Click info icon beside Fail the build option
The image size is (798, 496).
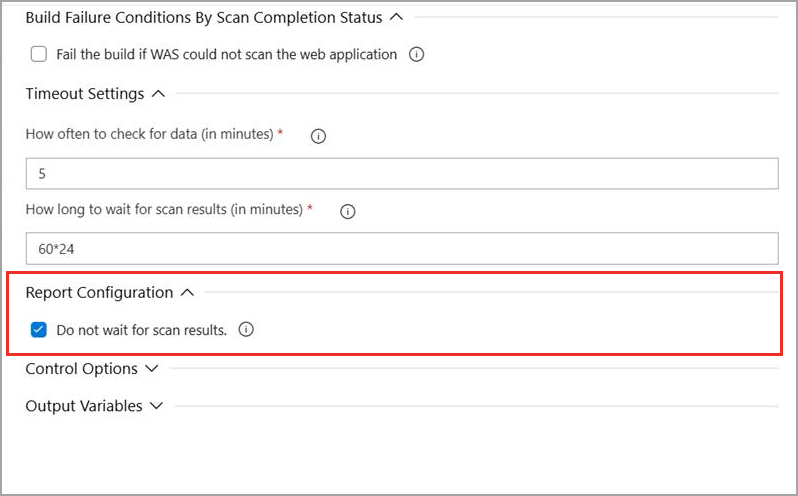click(417, 55)
